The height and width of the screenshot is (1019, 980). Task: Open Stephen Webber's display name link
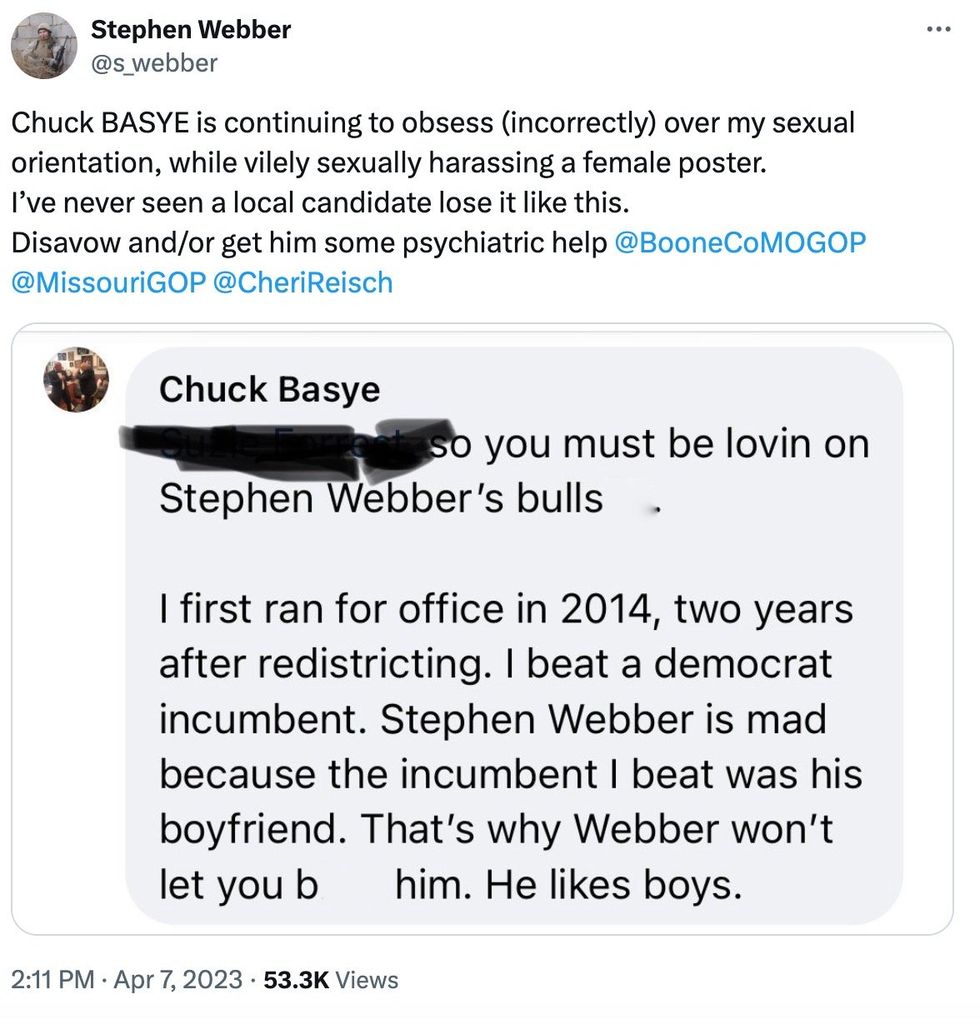click(x=191, y=30)
